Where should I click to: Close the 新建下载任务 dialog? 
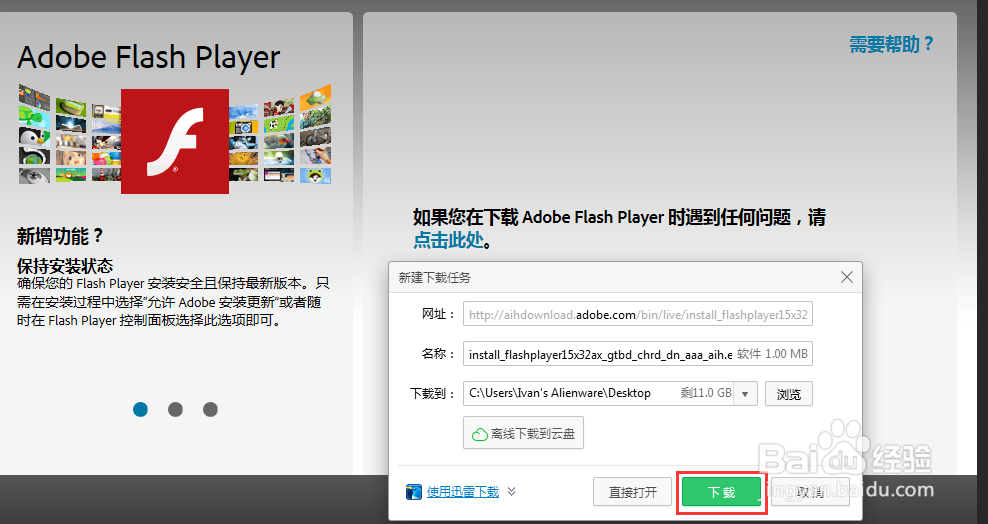847,277
